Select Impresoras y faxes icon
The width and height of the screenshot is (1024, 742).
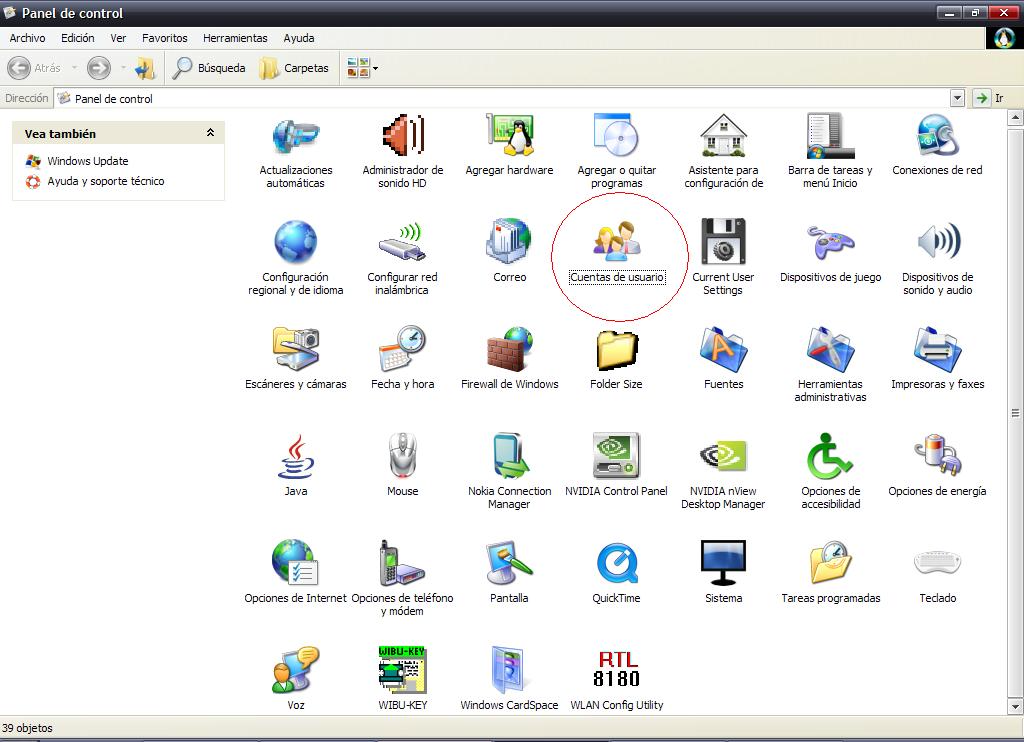click(937, 349)
